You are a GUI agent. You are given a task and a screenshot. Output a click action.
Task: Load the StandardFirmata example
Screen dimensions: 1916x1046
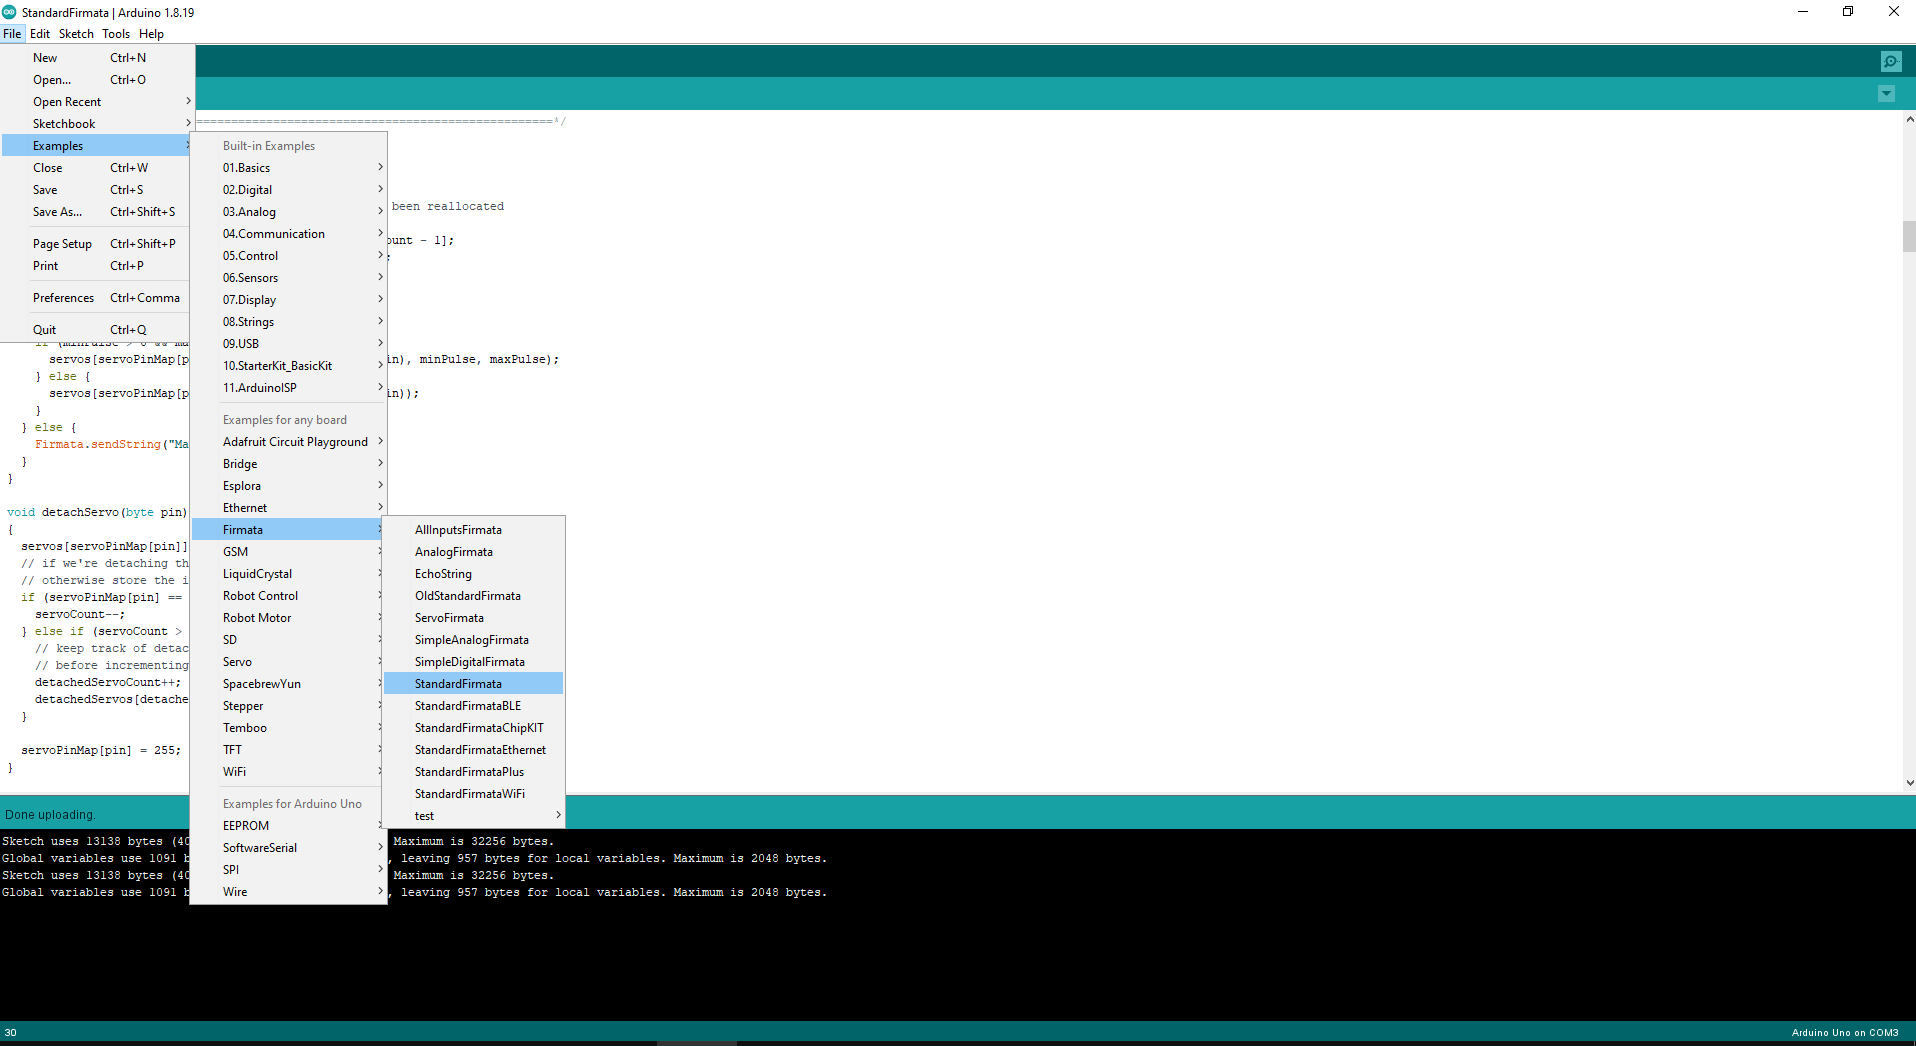point(474,684)
